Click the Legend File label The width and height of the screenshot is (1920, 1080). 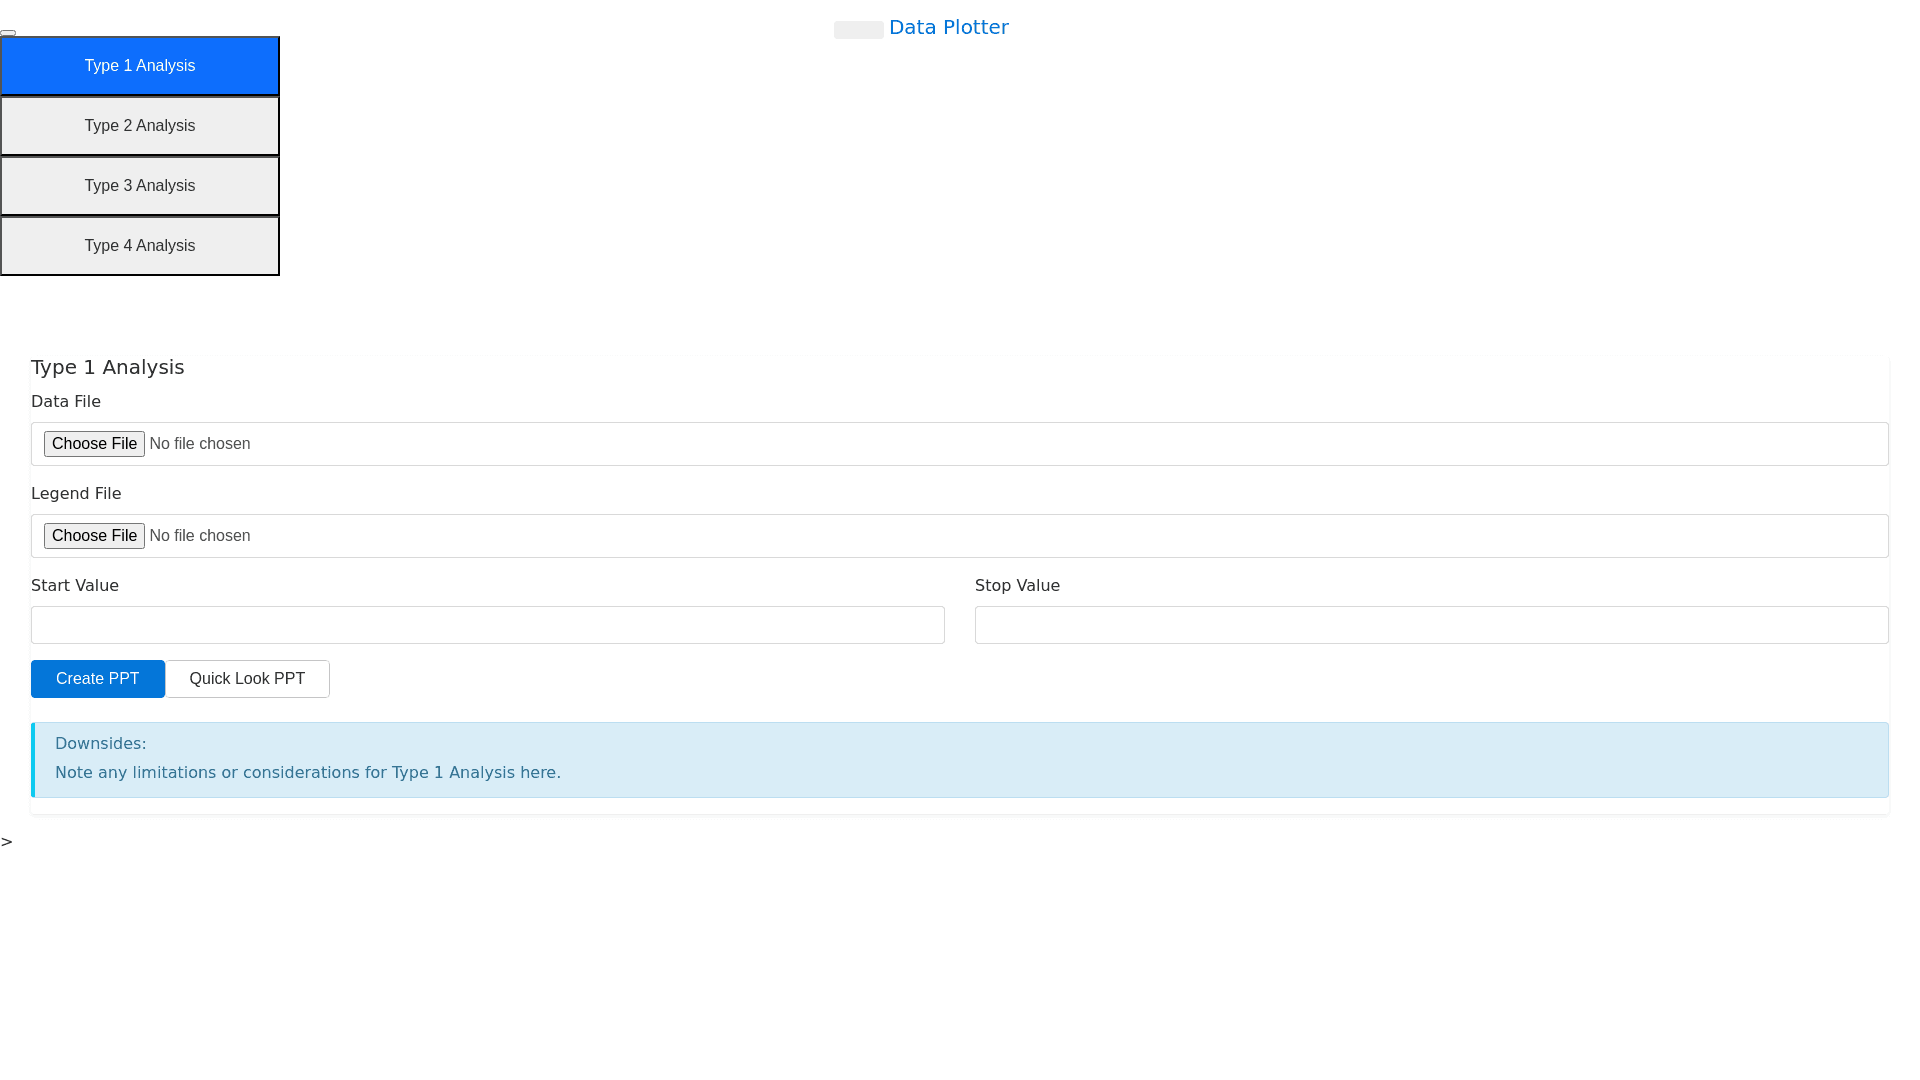76,494
